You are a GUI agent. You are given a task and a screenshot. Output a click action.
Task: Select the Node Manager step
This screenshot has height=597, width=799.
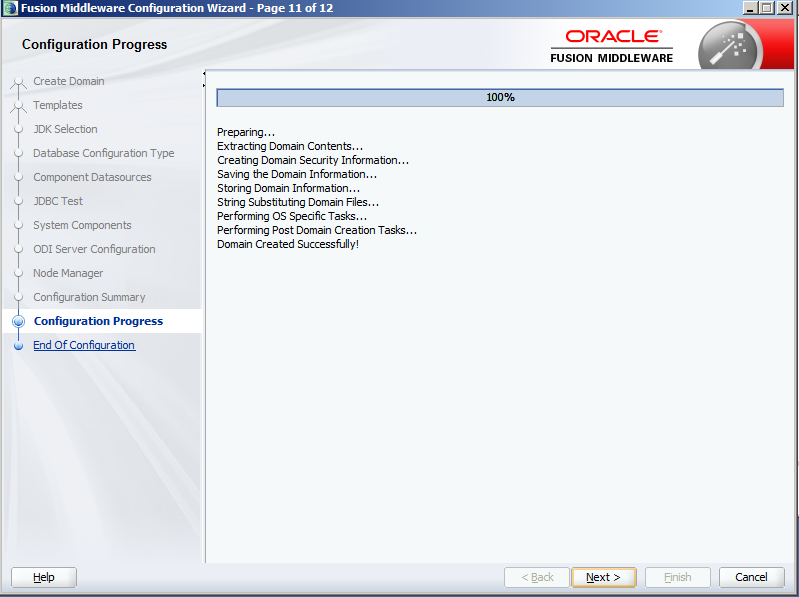tap(68, 273)
